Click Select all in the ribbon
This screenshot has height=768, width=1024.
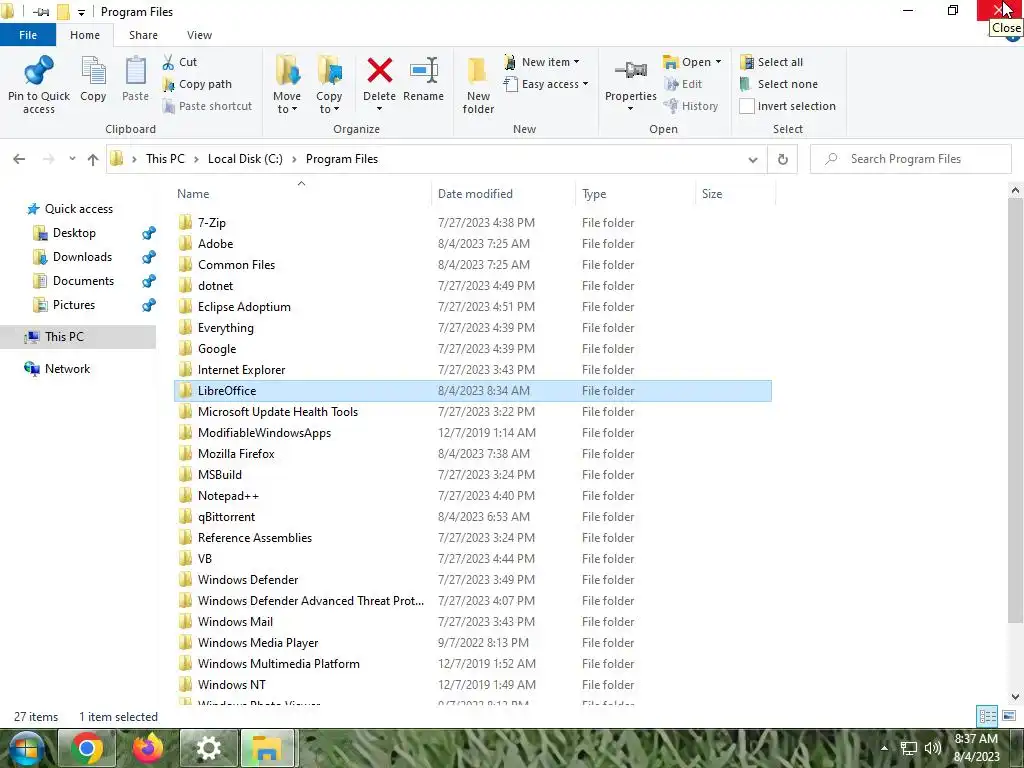click(x=771, y=62)
